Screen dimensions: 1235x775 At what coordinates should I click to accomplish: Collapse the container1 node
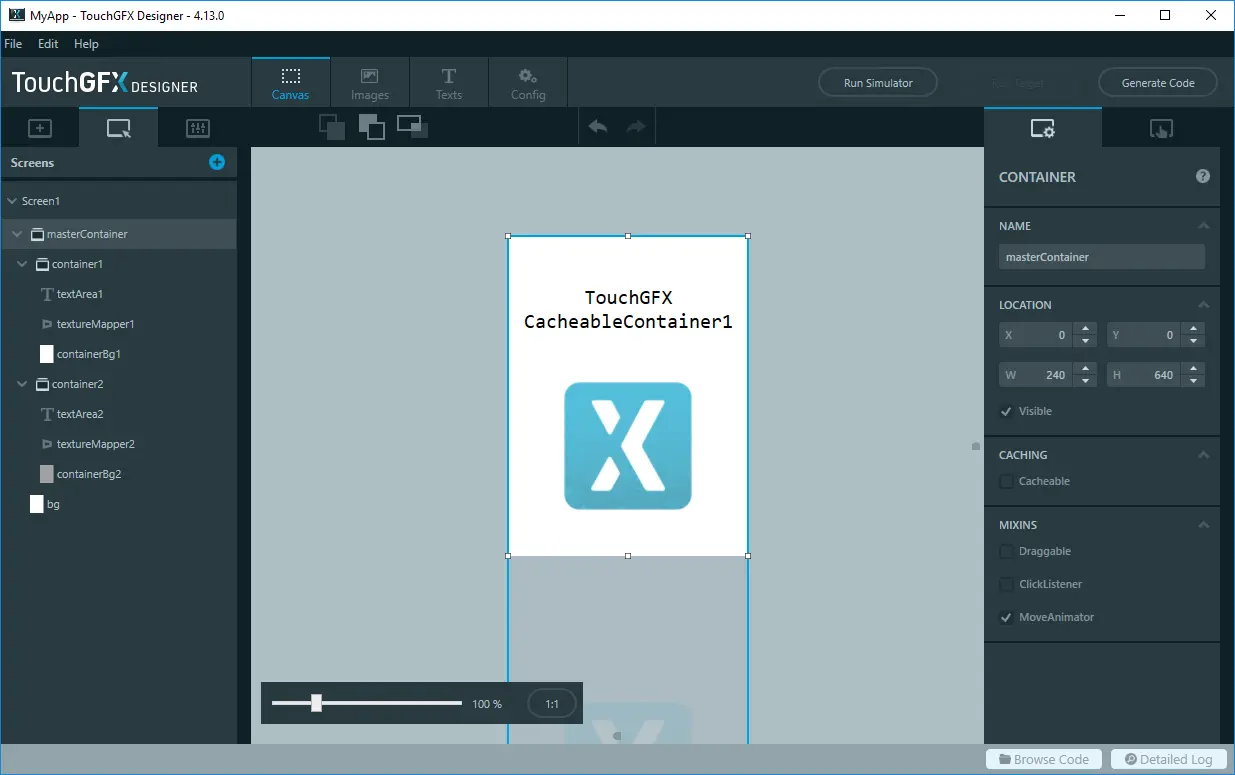click(22, 264)
